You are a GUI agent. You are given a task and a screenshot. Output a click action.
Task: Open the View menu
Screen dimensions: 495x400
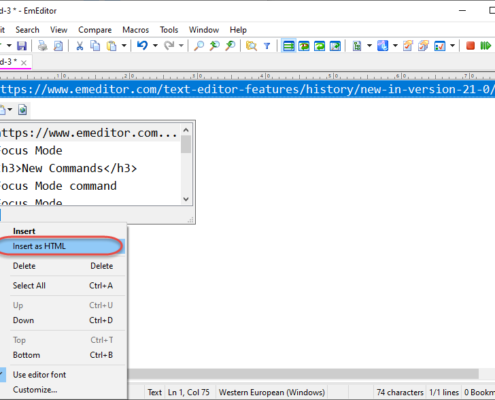pyautogui.click(x=59, y=30)
